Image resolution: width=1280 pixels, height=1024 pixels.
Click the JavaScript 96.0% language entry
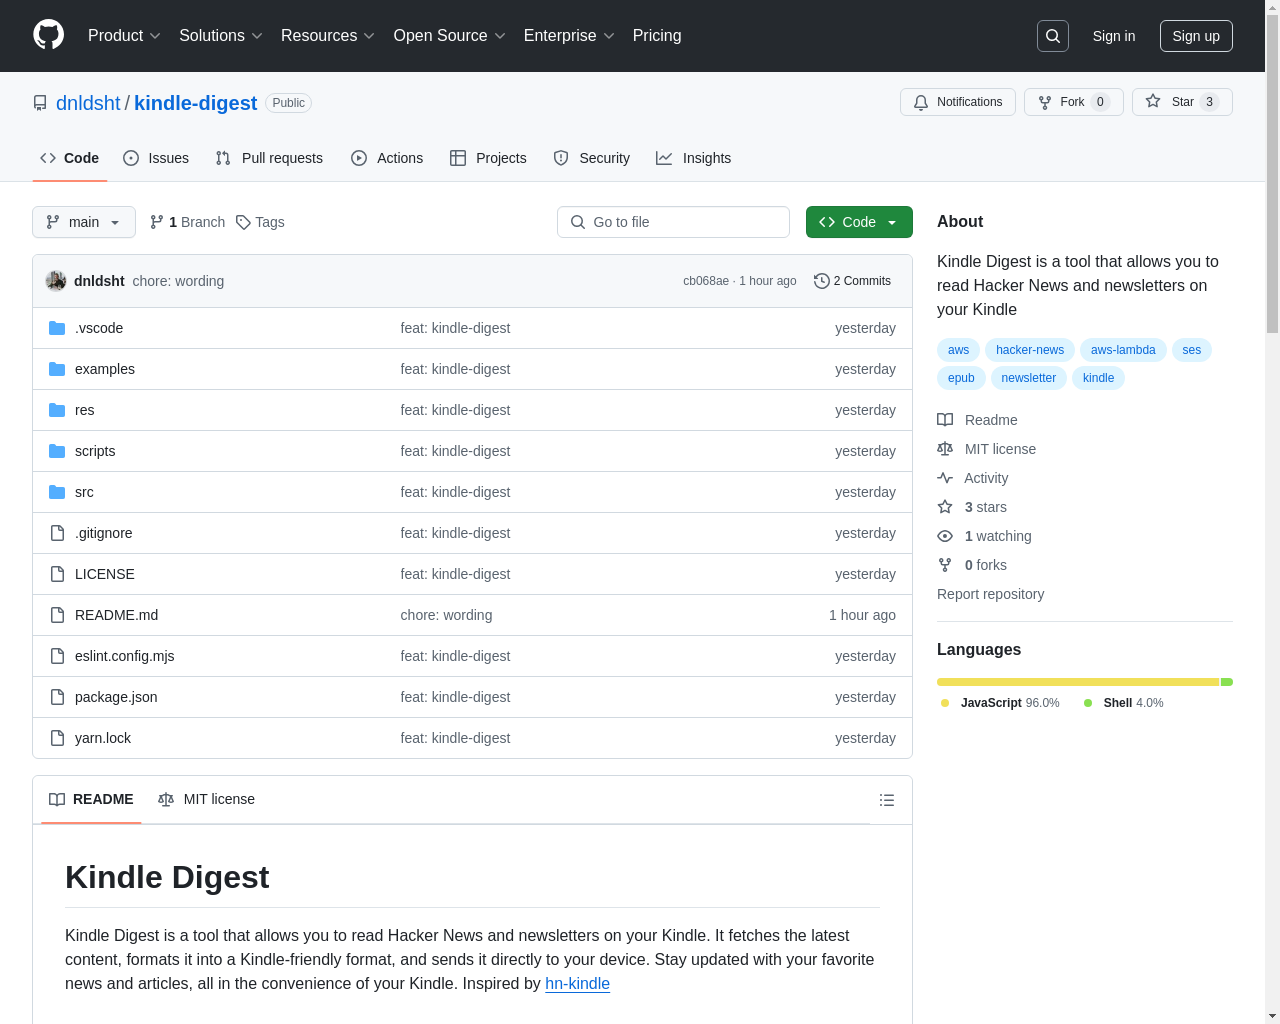click(1000, 703)
